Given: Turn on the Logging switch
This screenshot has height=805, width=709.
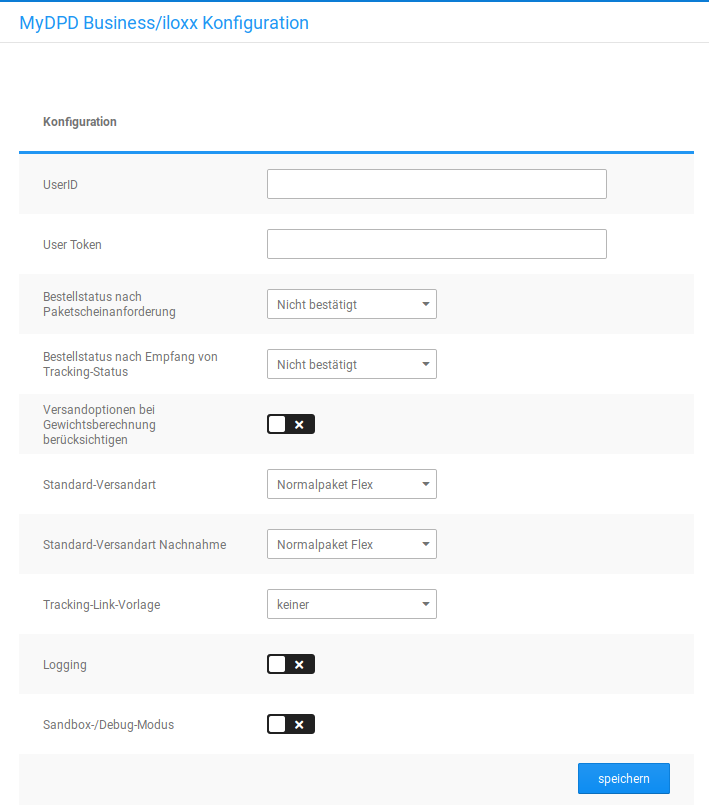Looking at the screenshot, I should [291, 664].
